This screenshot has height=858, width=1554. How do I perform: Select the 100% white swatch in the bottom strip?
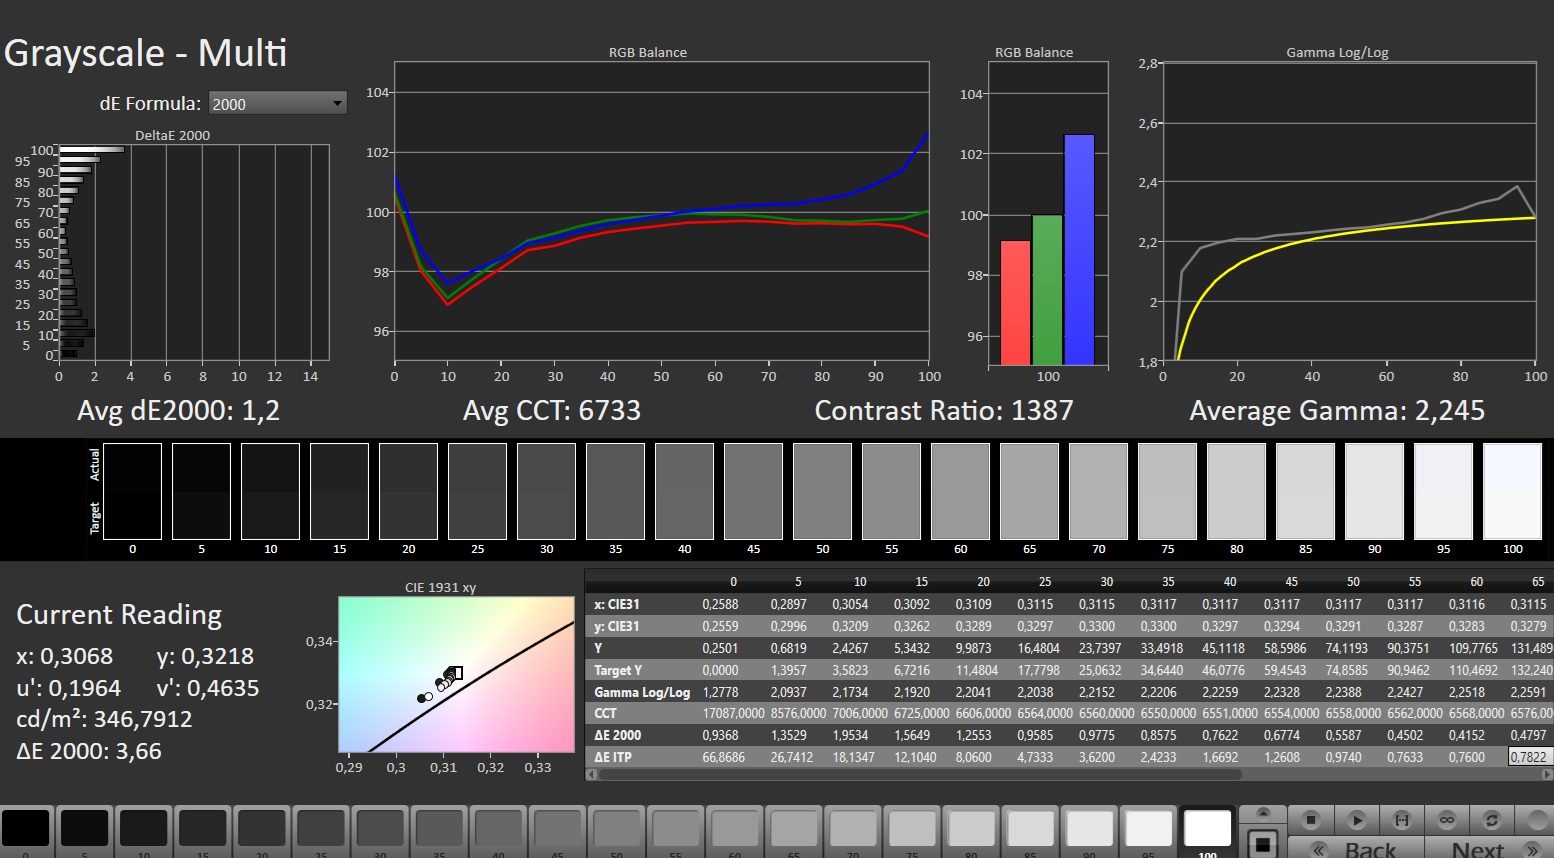tap(1207, 830)
